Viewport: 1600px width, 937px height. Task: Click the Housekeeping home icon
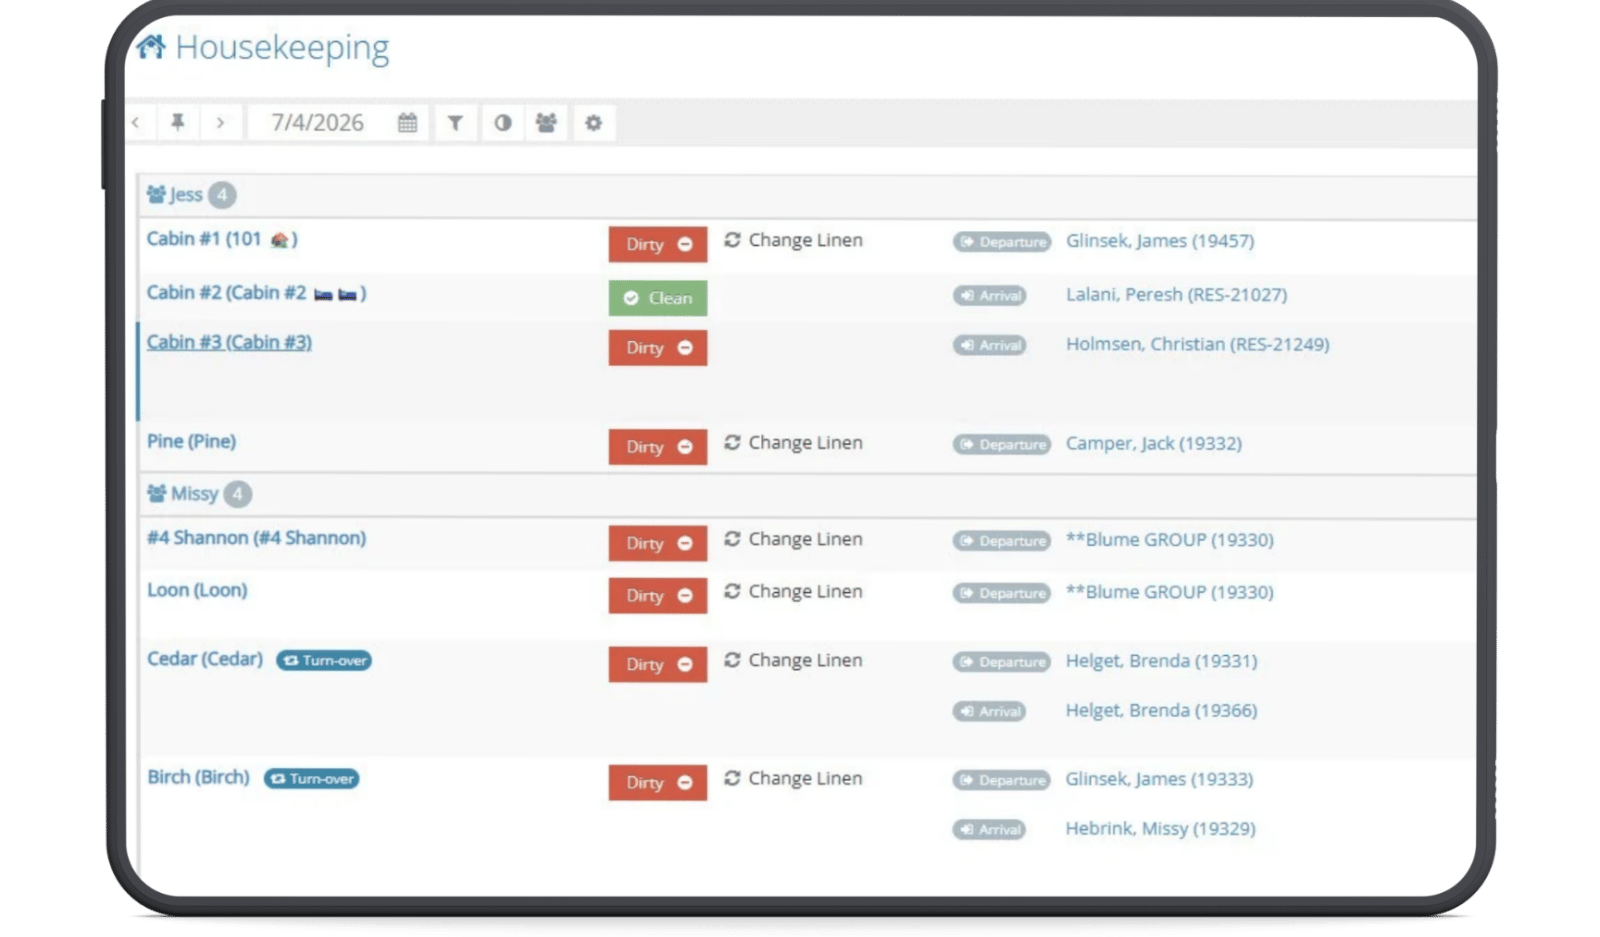[x=151, y=46]
